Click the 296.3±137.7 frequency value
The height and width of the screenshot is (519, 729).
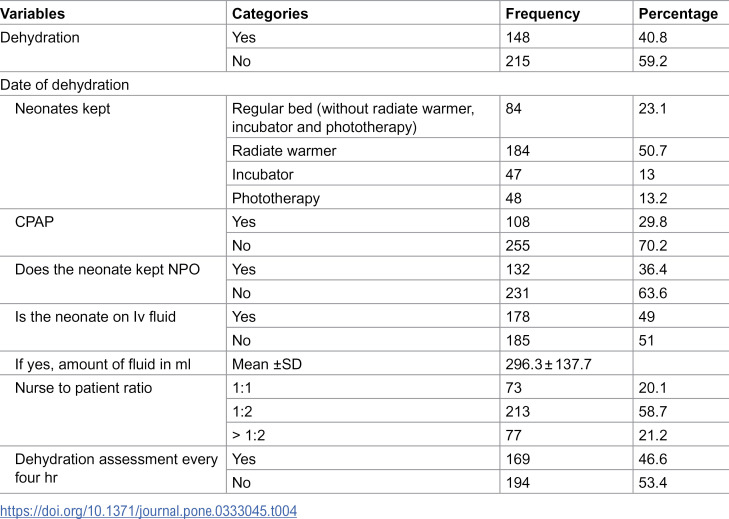tap(549, 364)
